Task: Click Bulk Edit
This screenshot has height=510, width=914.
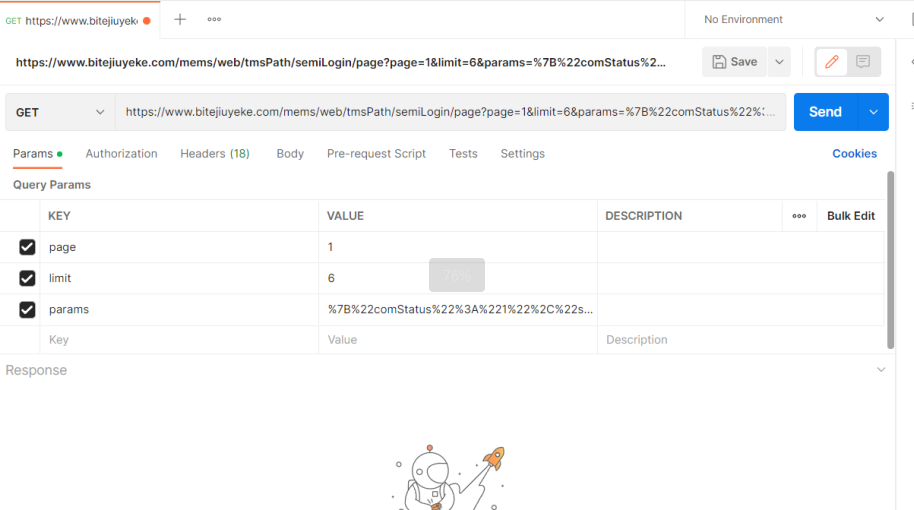Action: click(x=850, y=216)
